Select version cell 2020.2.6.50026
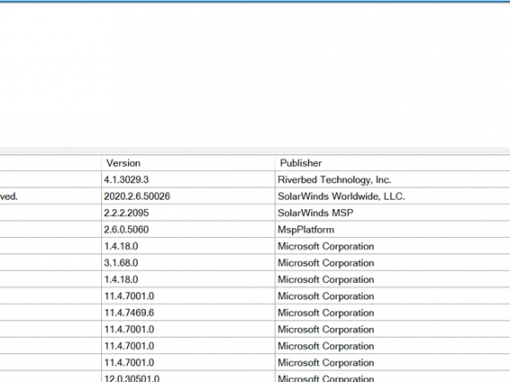The width and height of the screenshot is (510, 382). click(x=188, y=196)
